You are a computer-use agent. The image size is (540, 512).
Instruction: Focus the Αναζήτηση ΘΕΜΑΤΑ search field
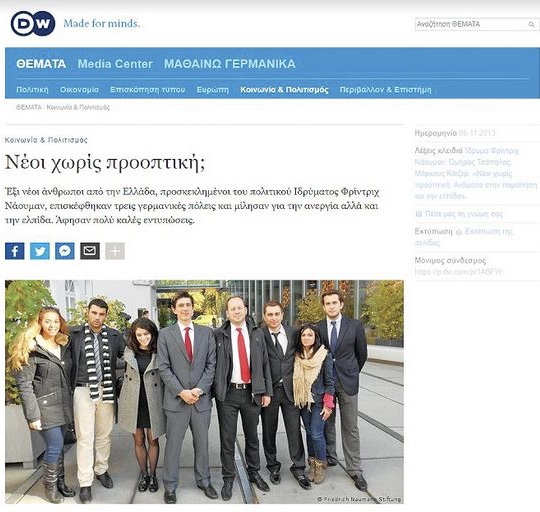click(x=477, y=24)
